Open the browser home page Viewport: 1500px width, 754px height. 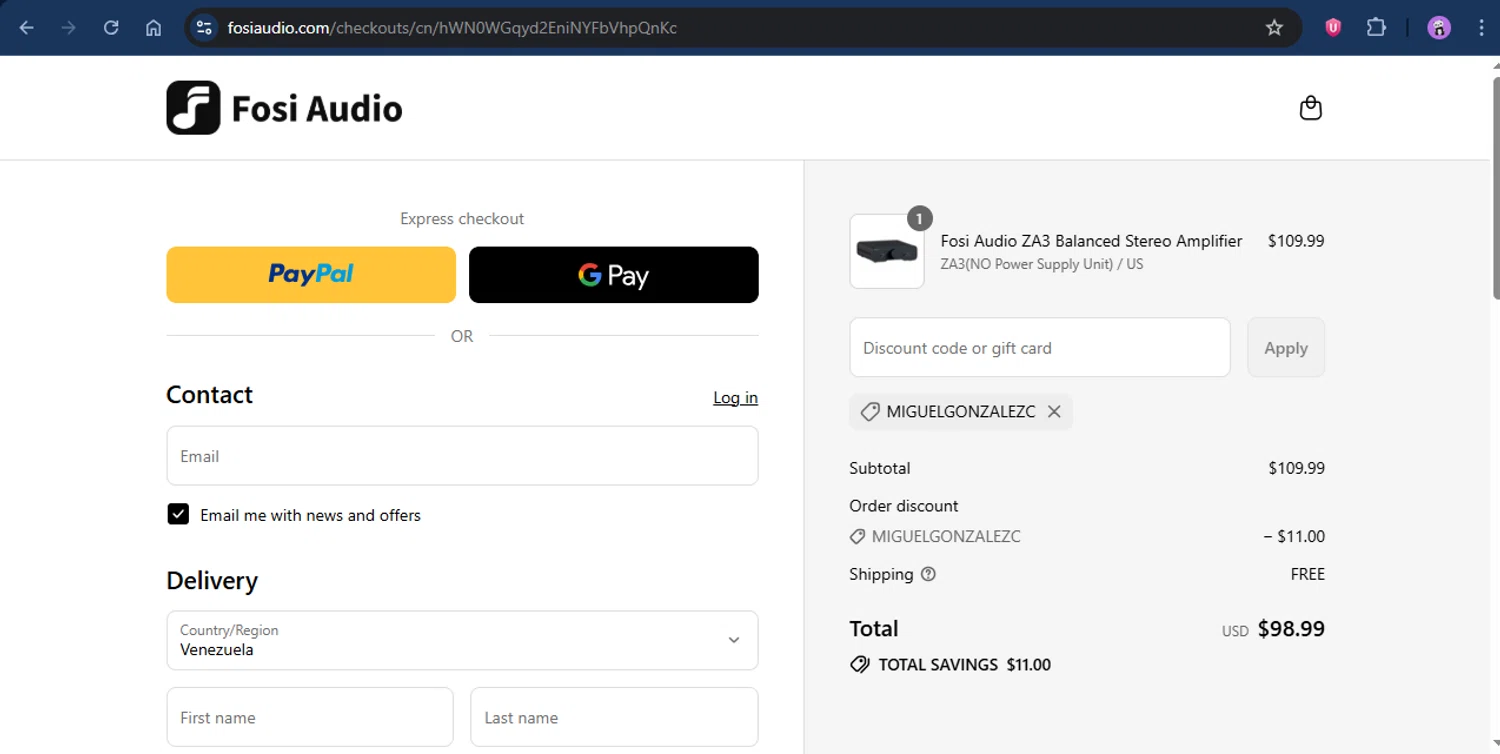[x=153, y=28]
